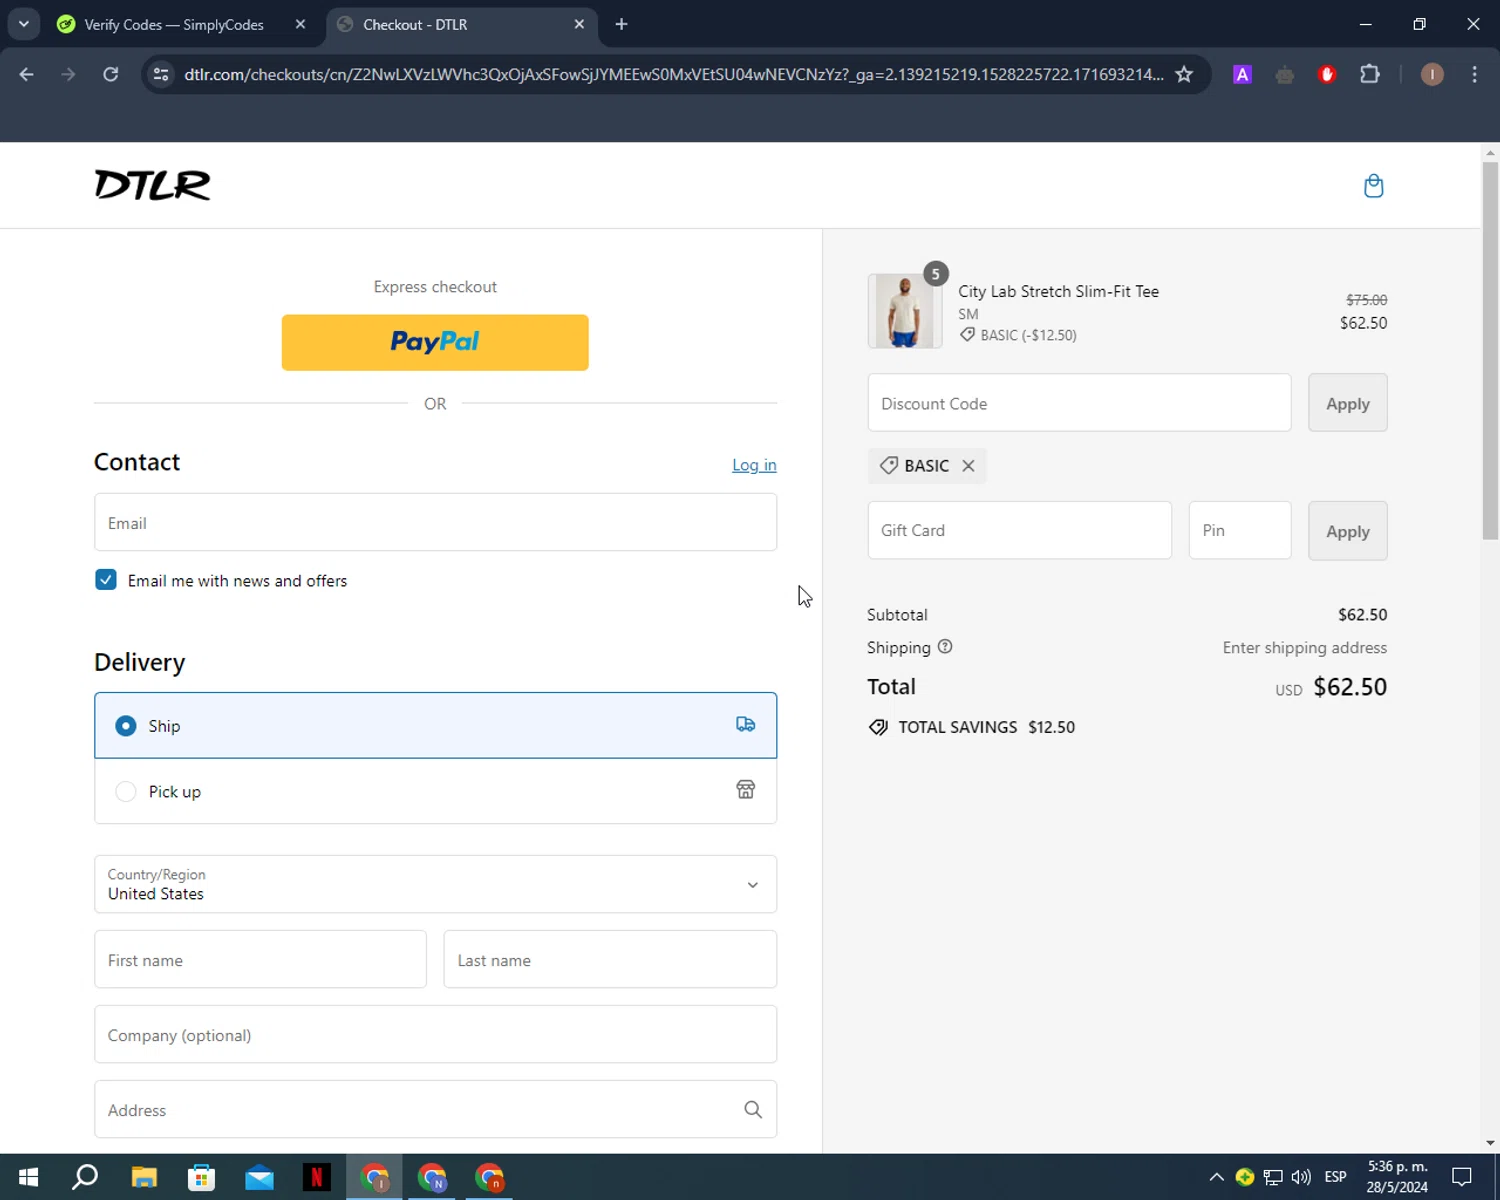The width and height of the screenshot is (1500, 1200).
Task: Click the Log in link
Action: point(754,465)
